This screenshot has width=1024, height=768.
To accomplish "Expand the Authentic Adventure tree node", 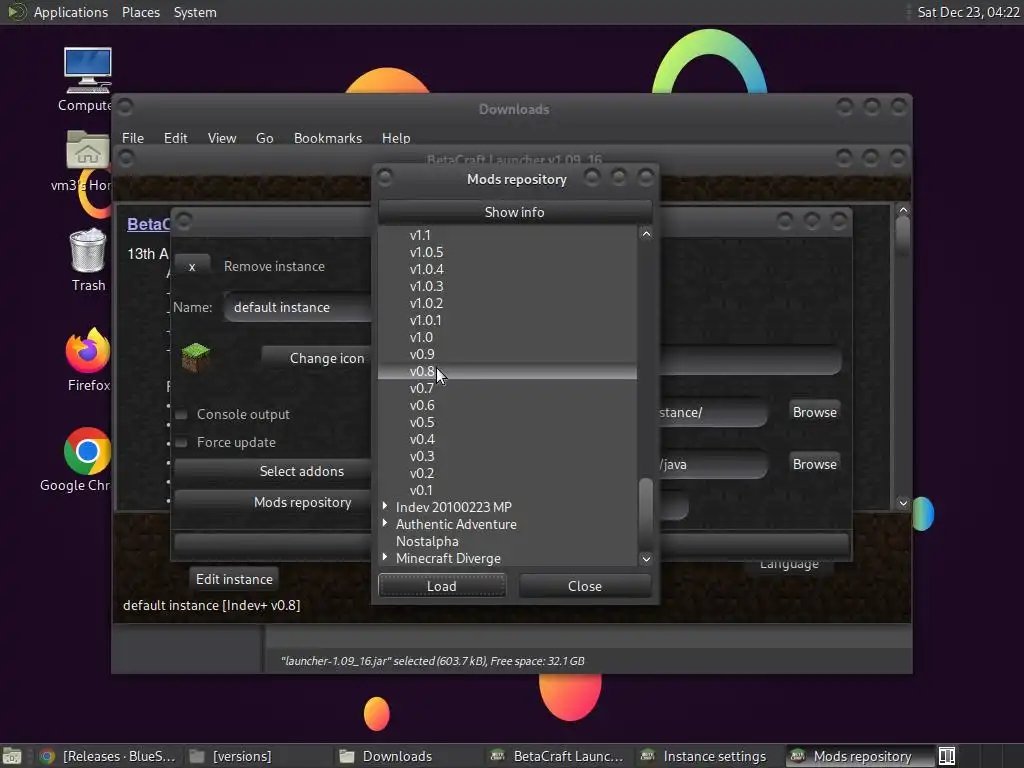I will pos(385,523).
